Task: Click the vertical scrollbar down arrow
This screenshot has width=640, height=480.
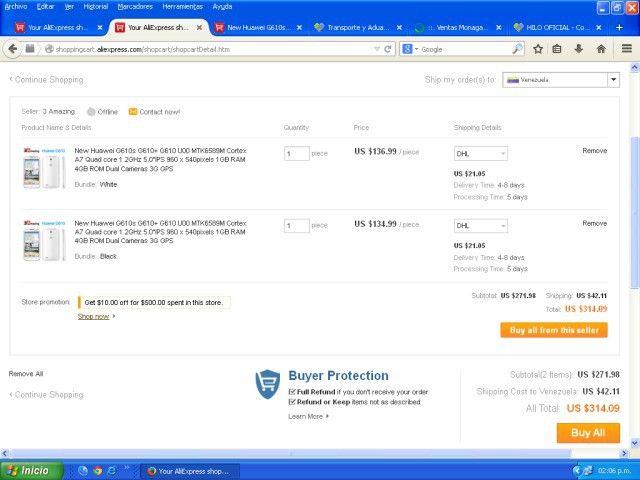Action: [635, 443]
